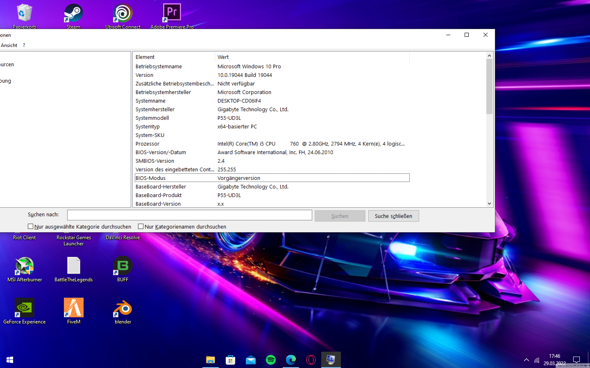Enable 'Nur Kategorienamen durchsuchen' checkbox

pyautogui.click(x=141, y=226)
